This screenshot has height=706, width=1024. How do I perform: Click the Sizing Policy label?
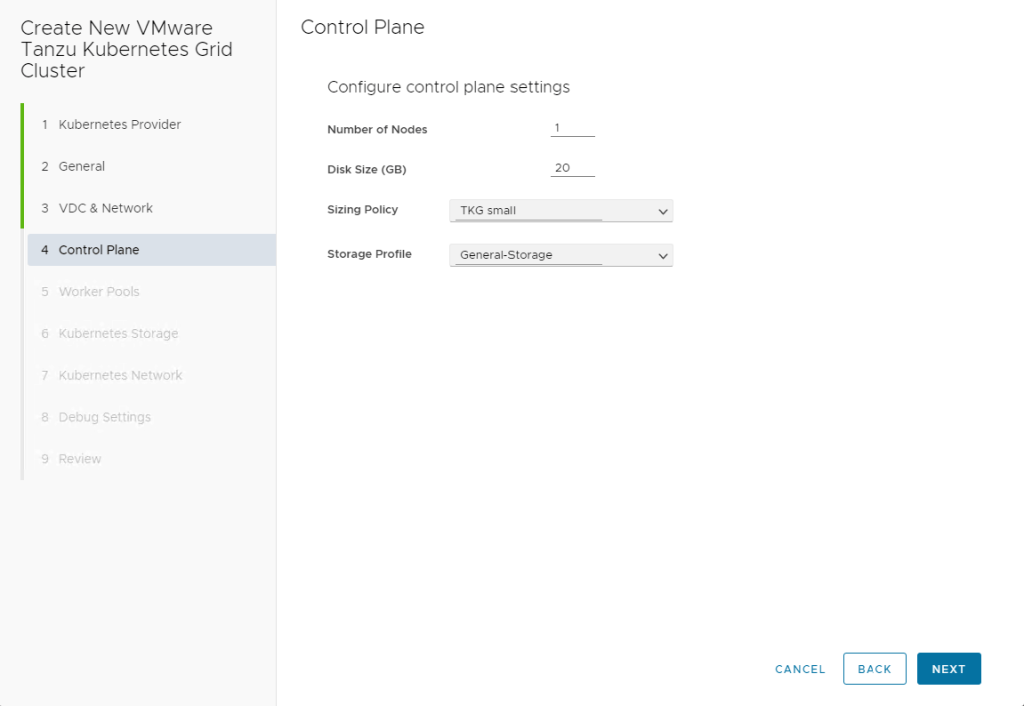pos(362,210)
